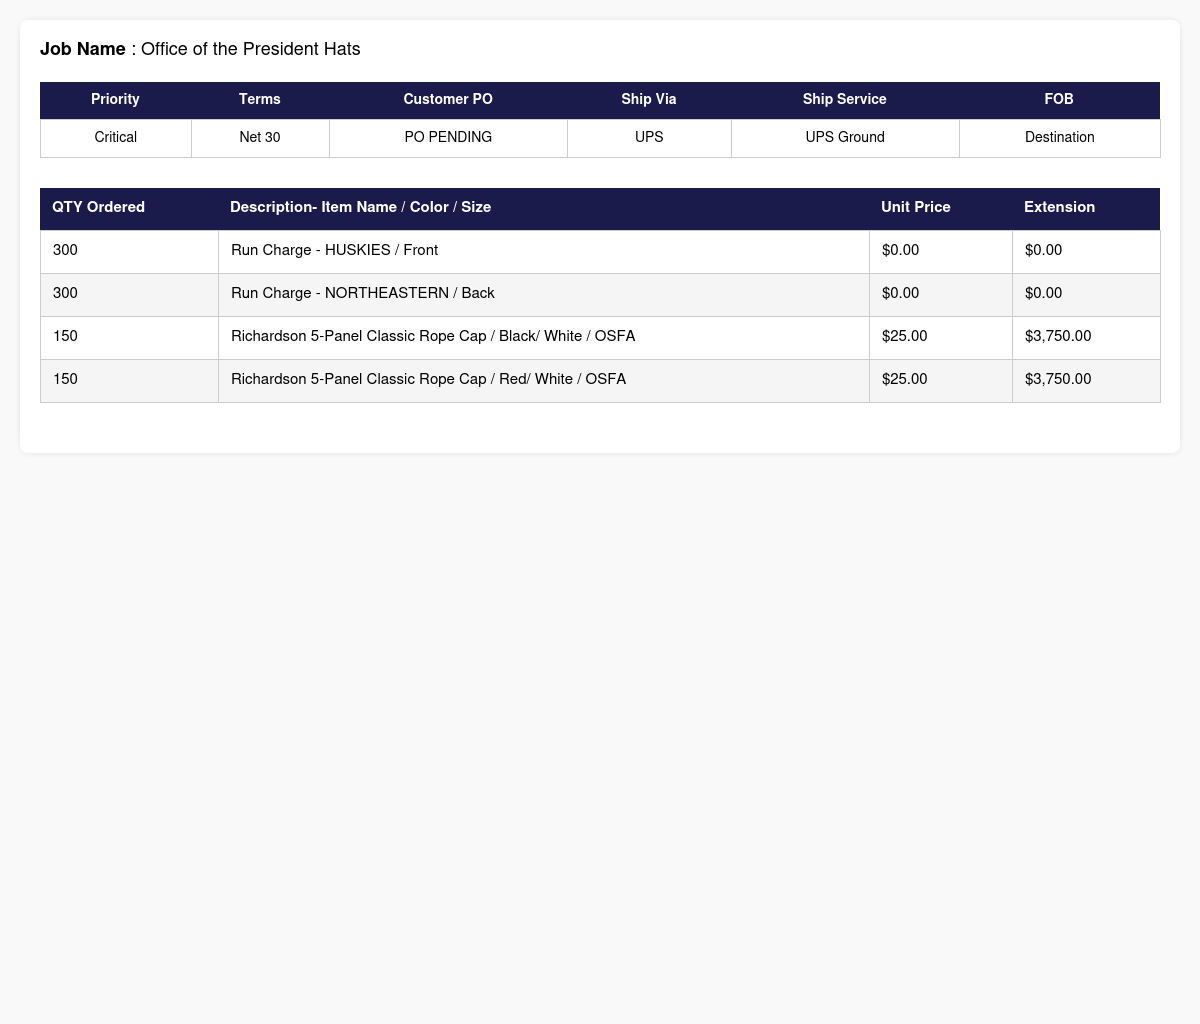Screen dimensions: 1200x1024
Task: Select the UPS Ground cell
Action: tap(845, 138)
